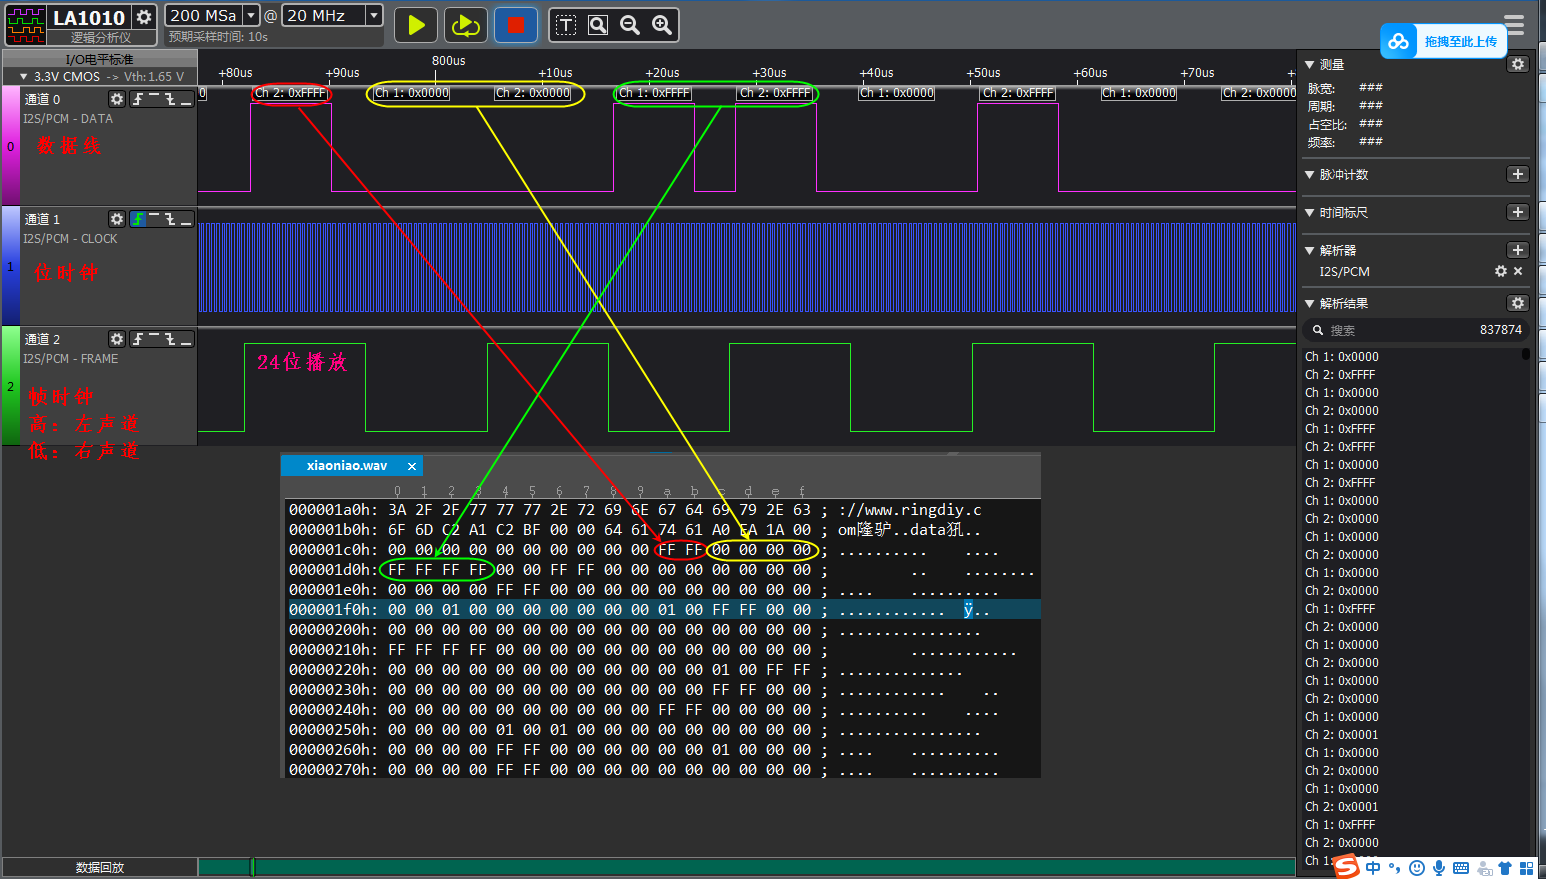This screenshot has width=1546, height=879.
Task: Open LA1010 device settings gear
Action: [144, 17]
